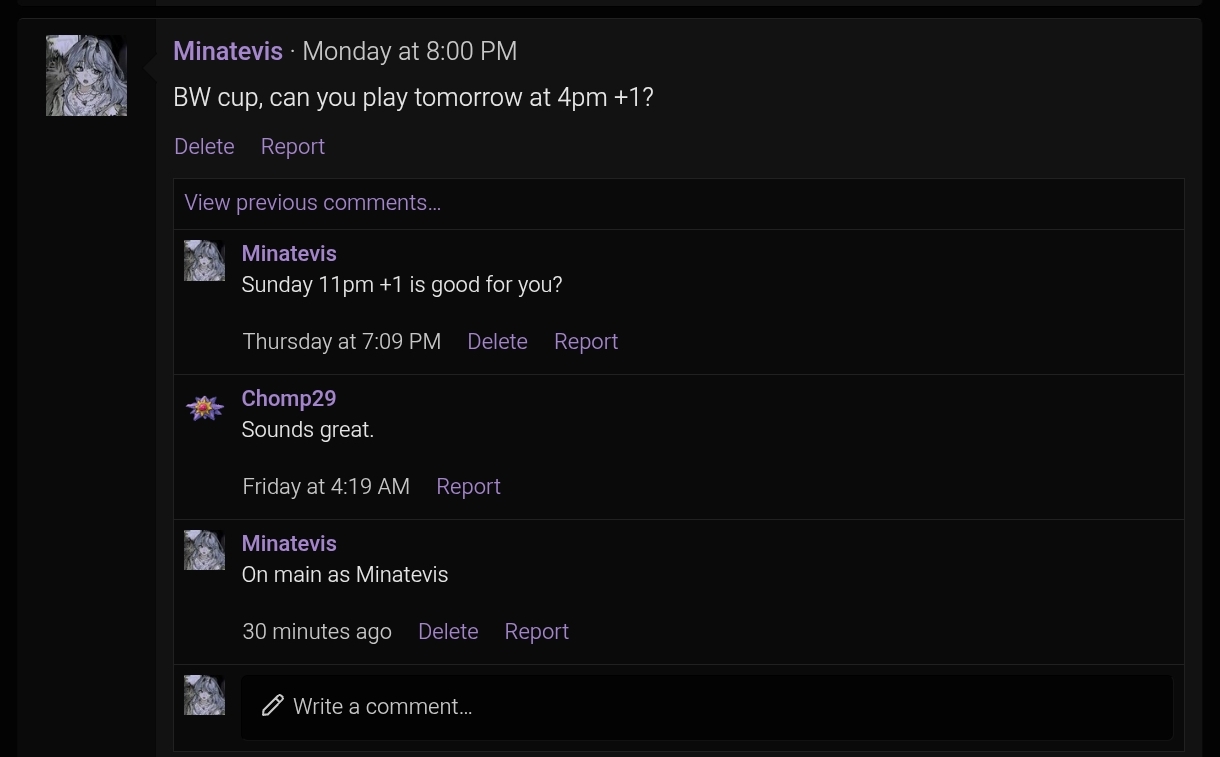The image size is (1220, 757).
Task: Delete the 'On main as Minatevis' comment
Action: [448, 632]
